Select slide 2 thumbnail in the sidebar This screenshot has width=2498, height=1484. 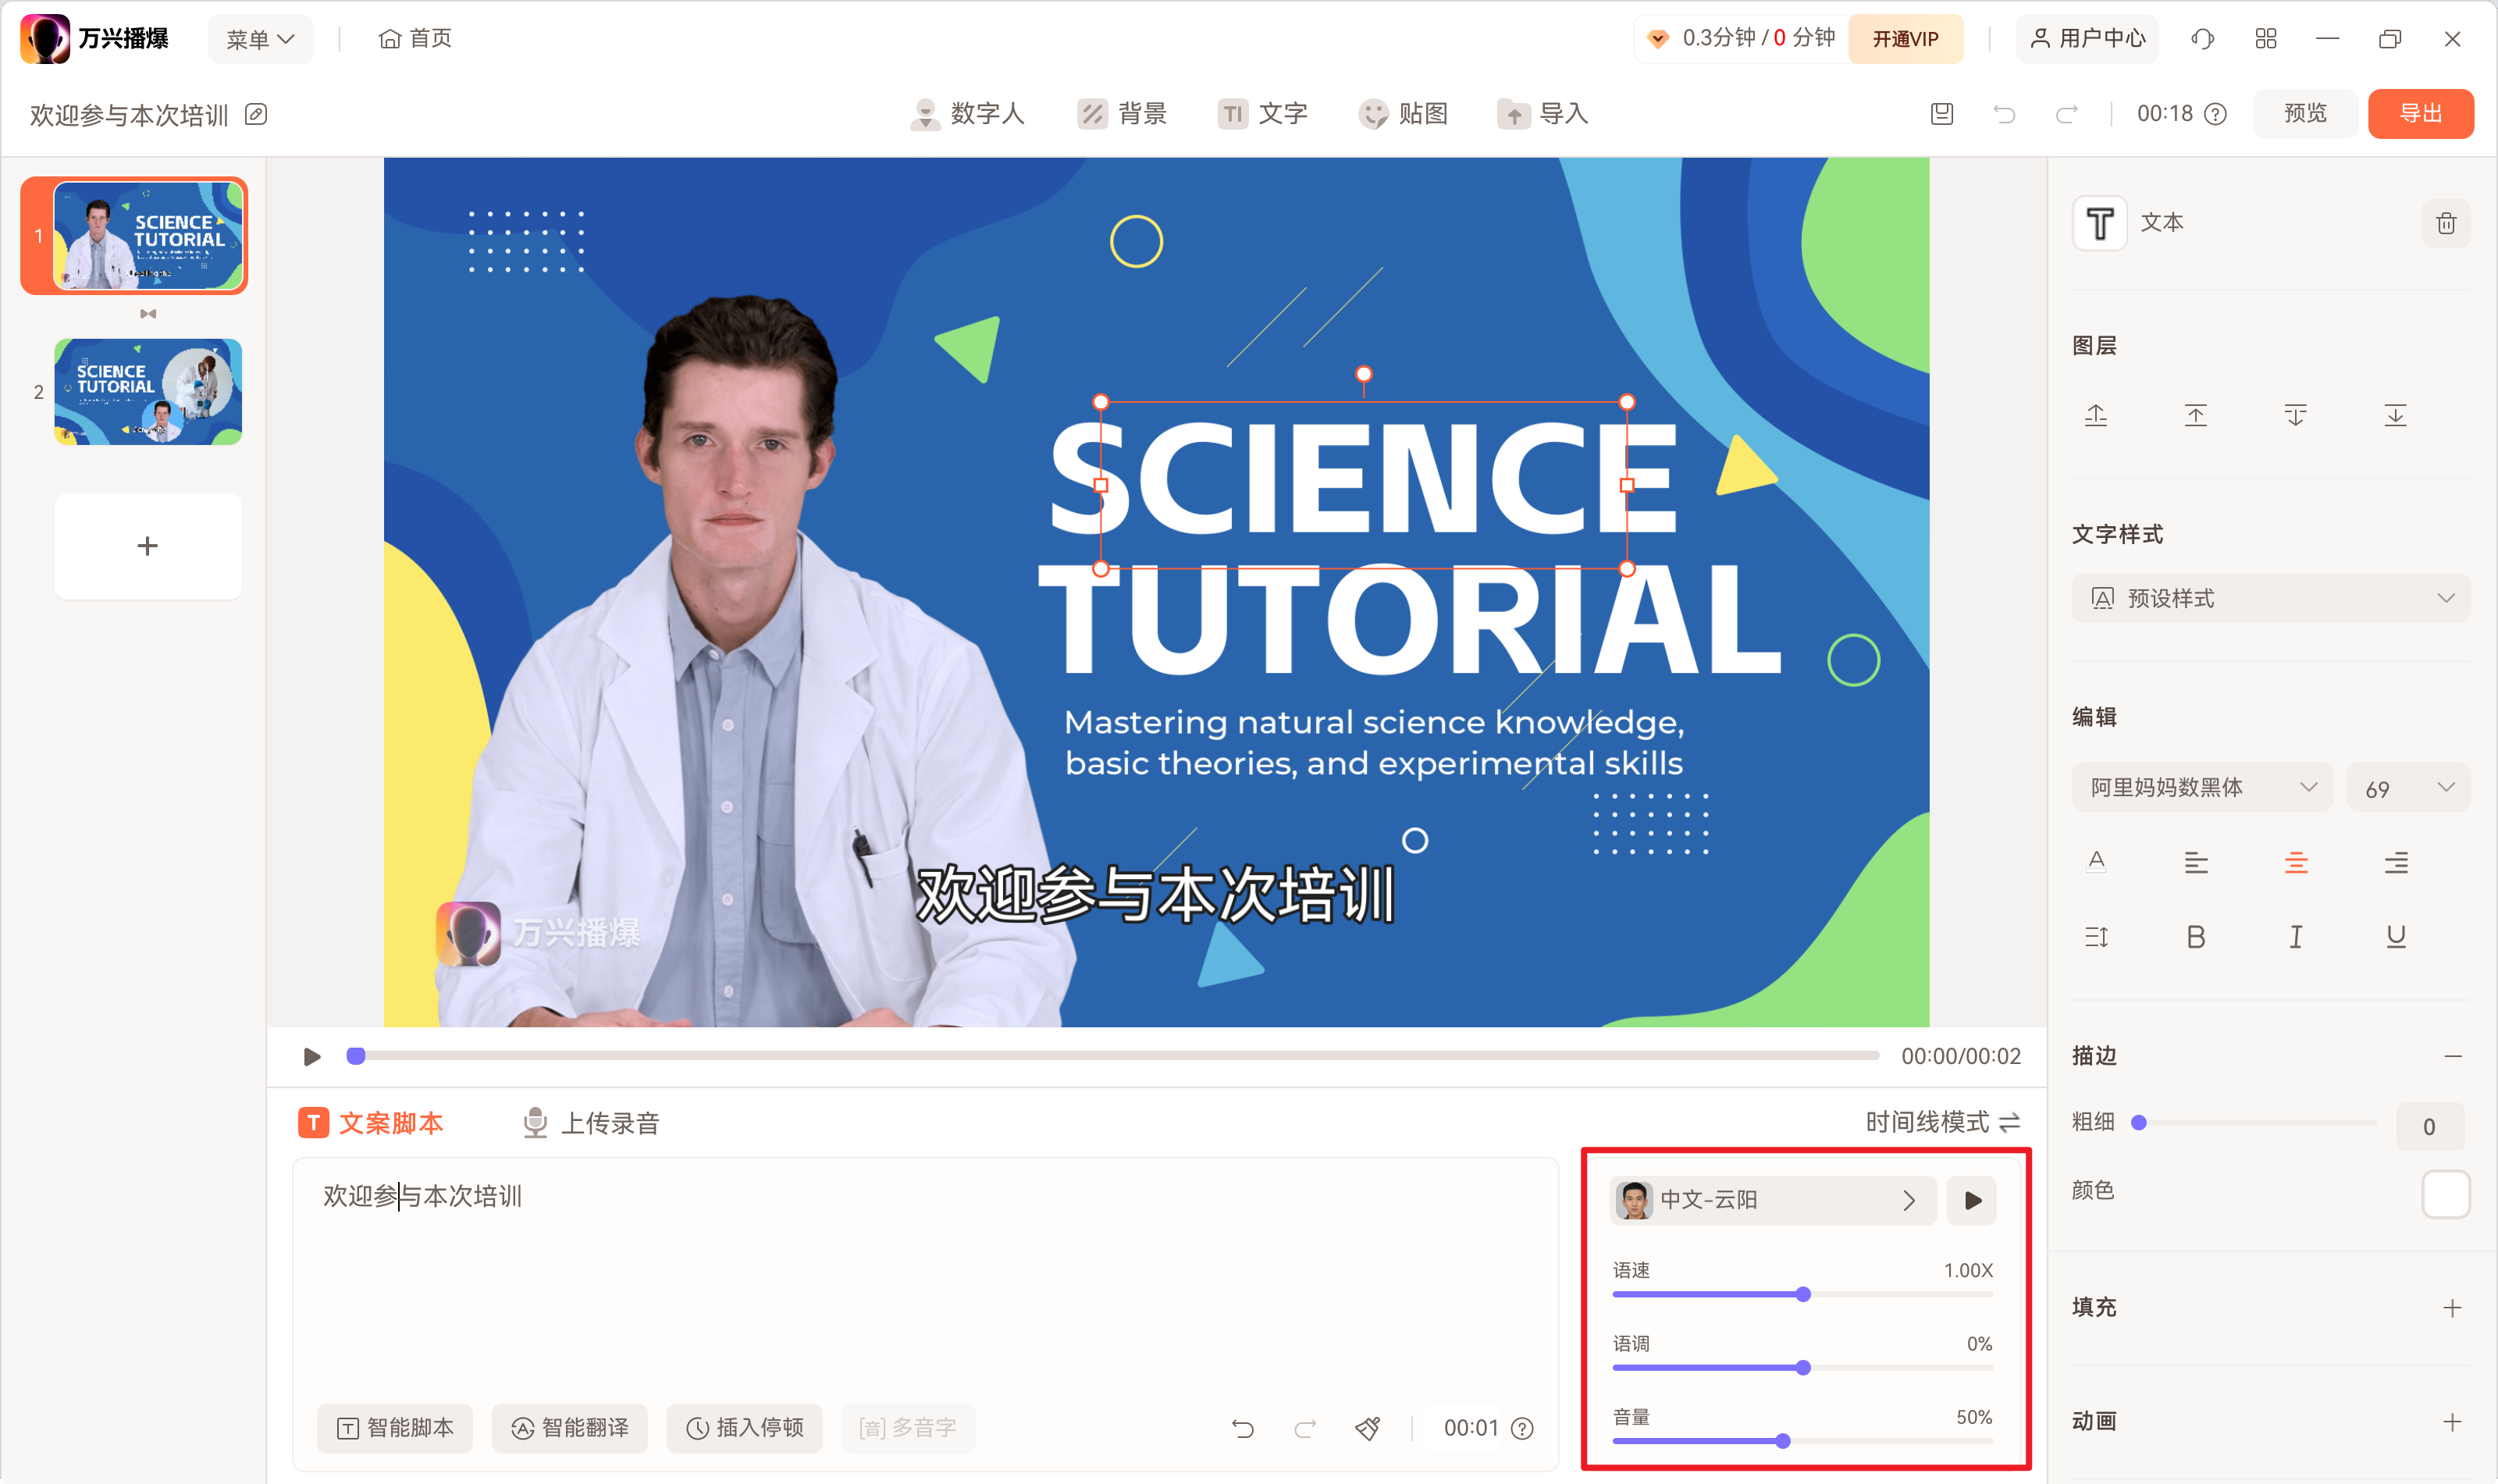tap(147, 391)
